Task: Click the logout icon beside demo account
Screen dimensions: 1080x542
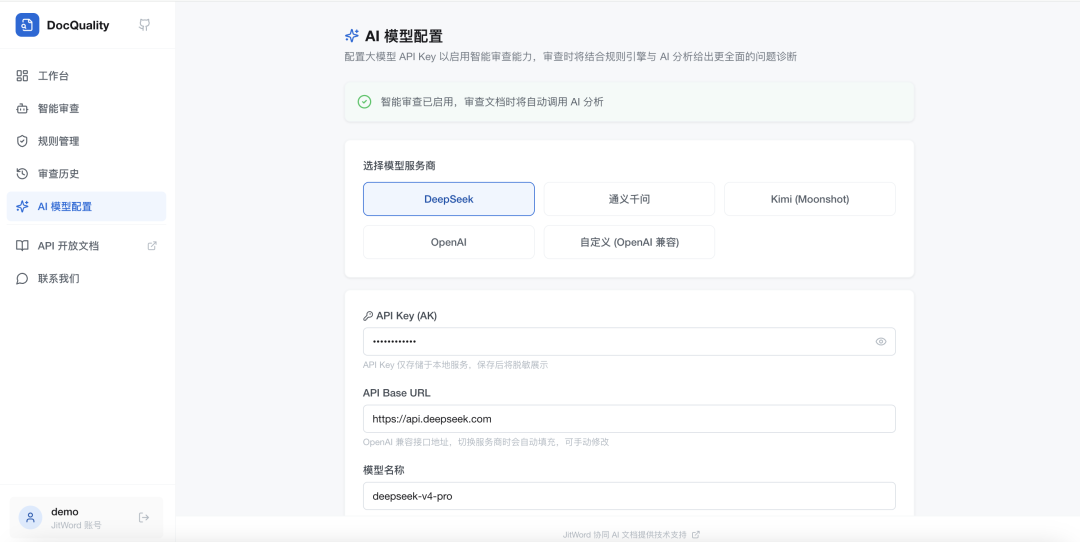Action: pos(144,518)
